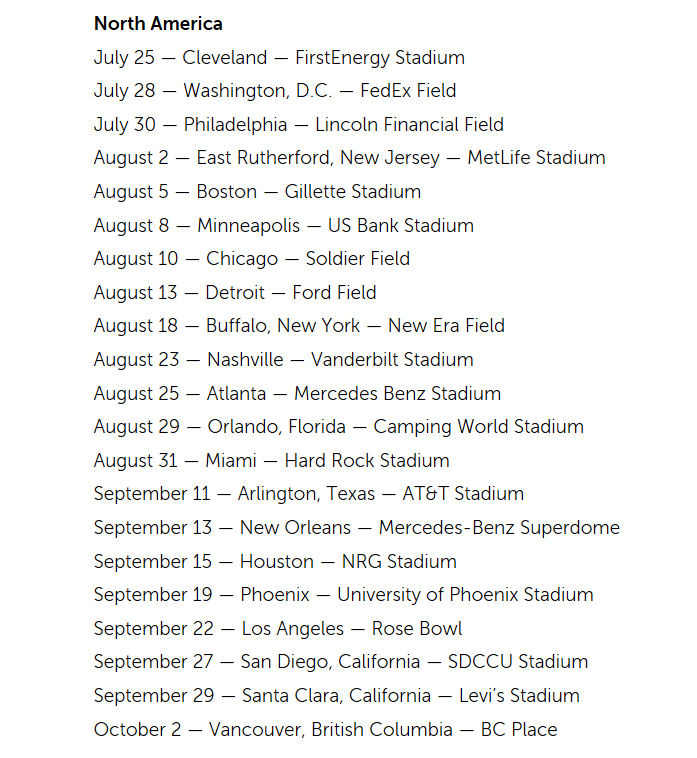The height and width of the screenshot is (758, 697).
Task: Click the North America heading
Action: [158, 23]
